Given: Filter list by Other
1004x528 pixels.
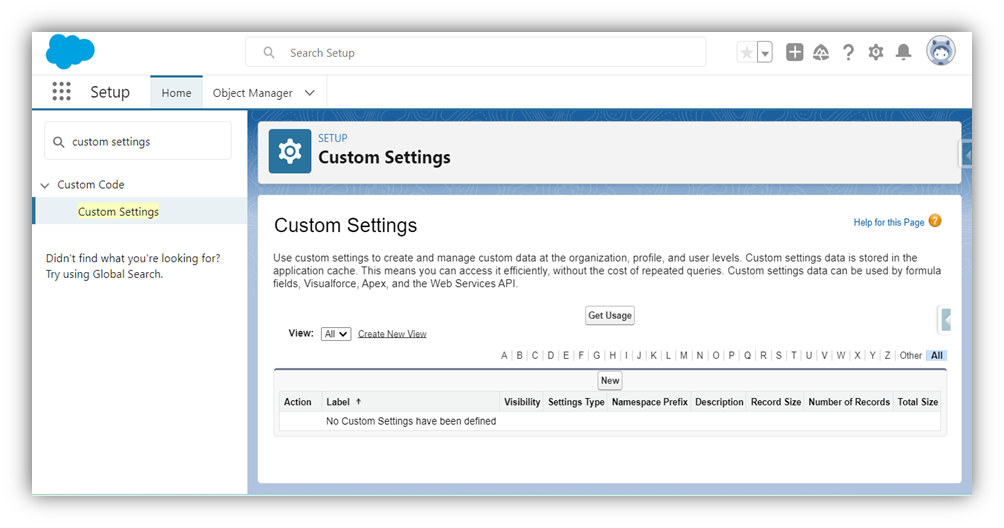Looking at the screenshot, I should click(x=911, y=355).
